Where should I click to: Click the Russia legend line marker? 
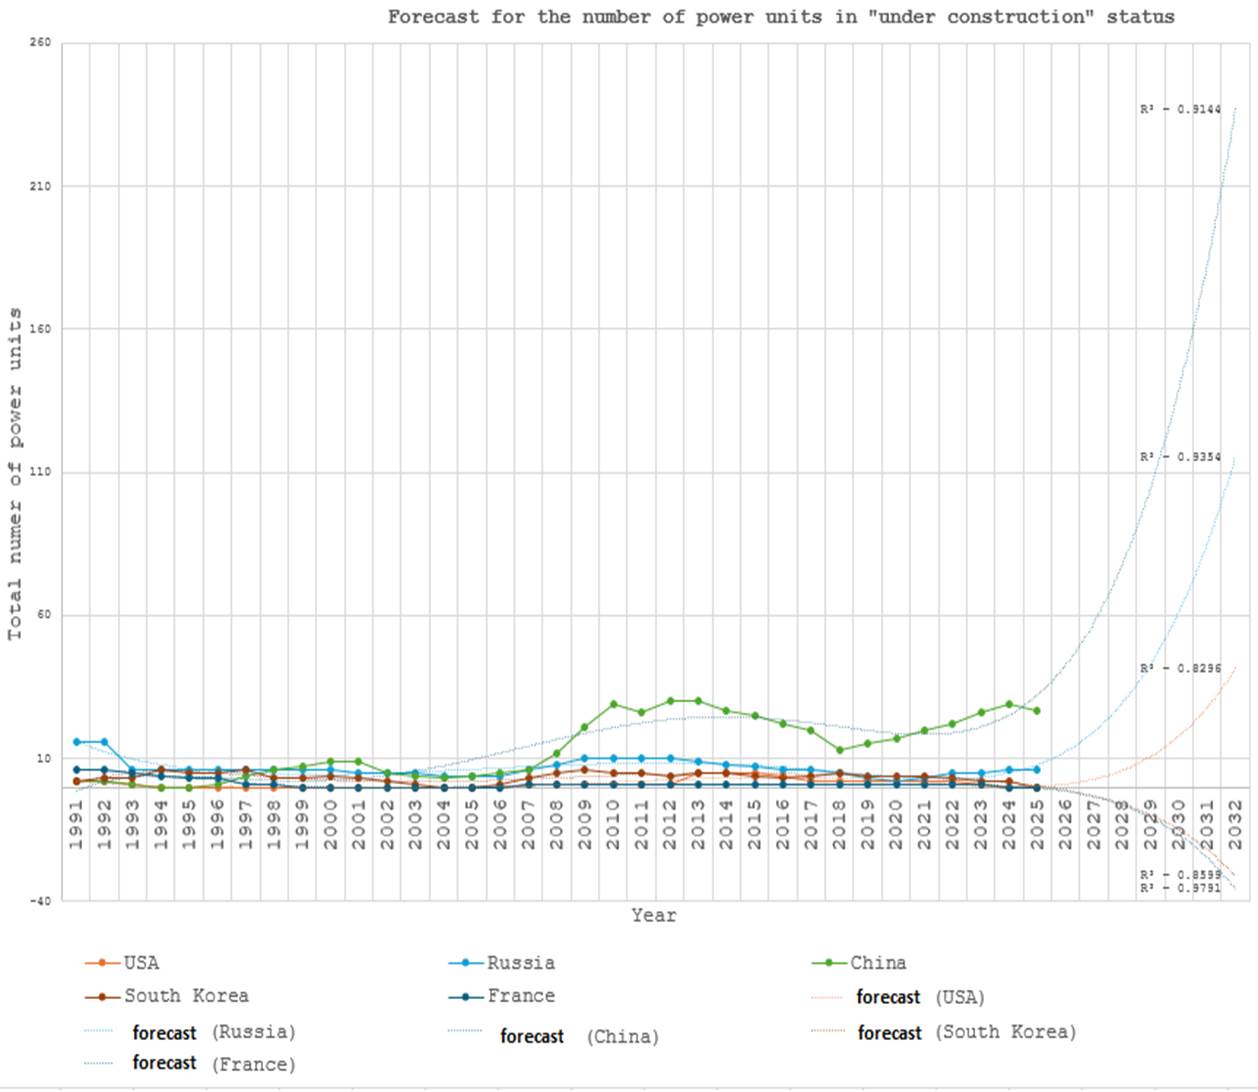click(466, 963)
